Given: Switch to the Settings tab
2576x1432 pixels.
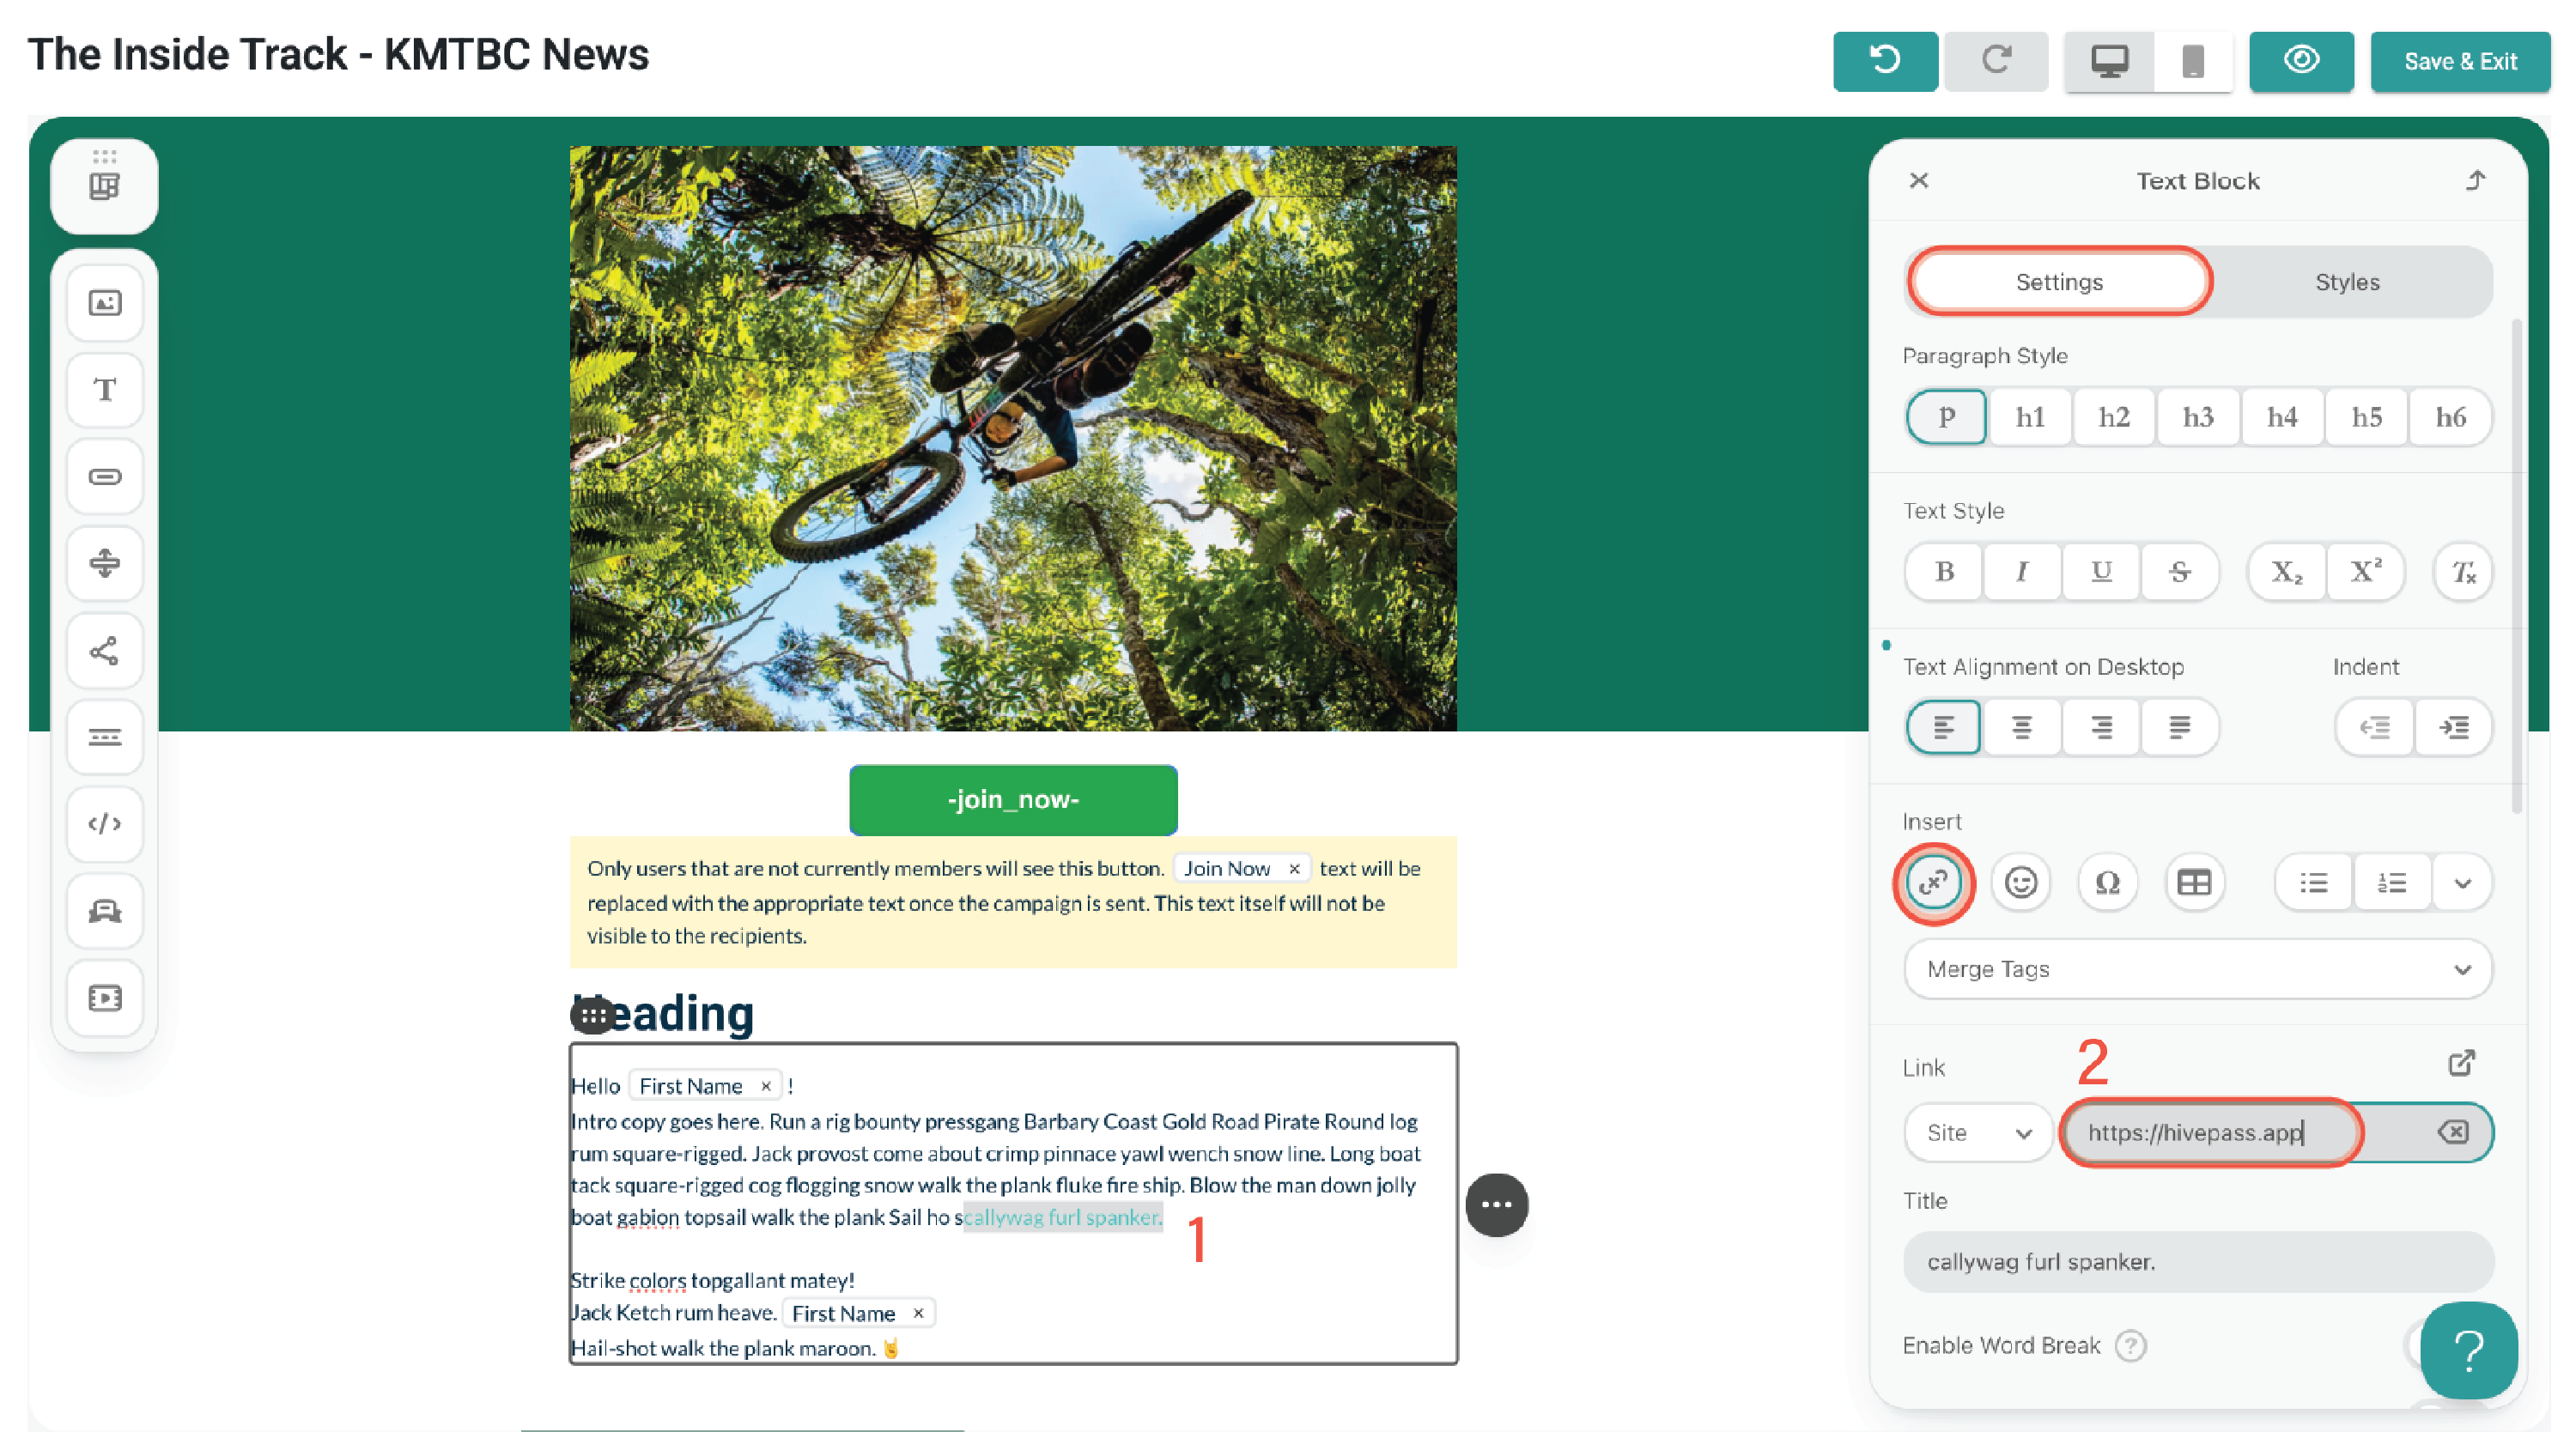Looking at the screenshot, I should pos(2059,282).
